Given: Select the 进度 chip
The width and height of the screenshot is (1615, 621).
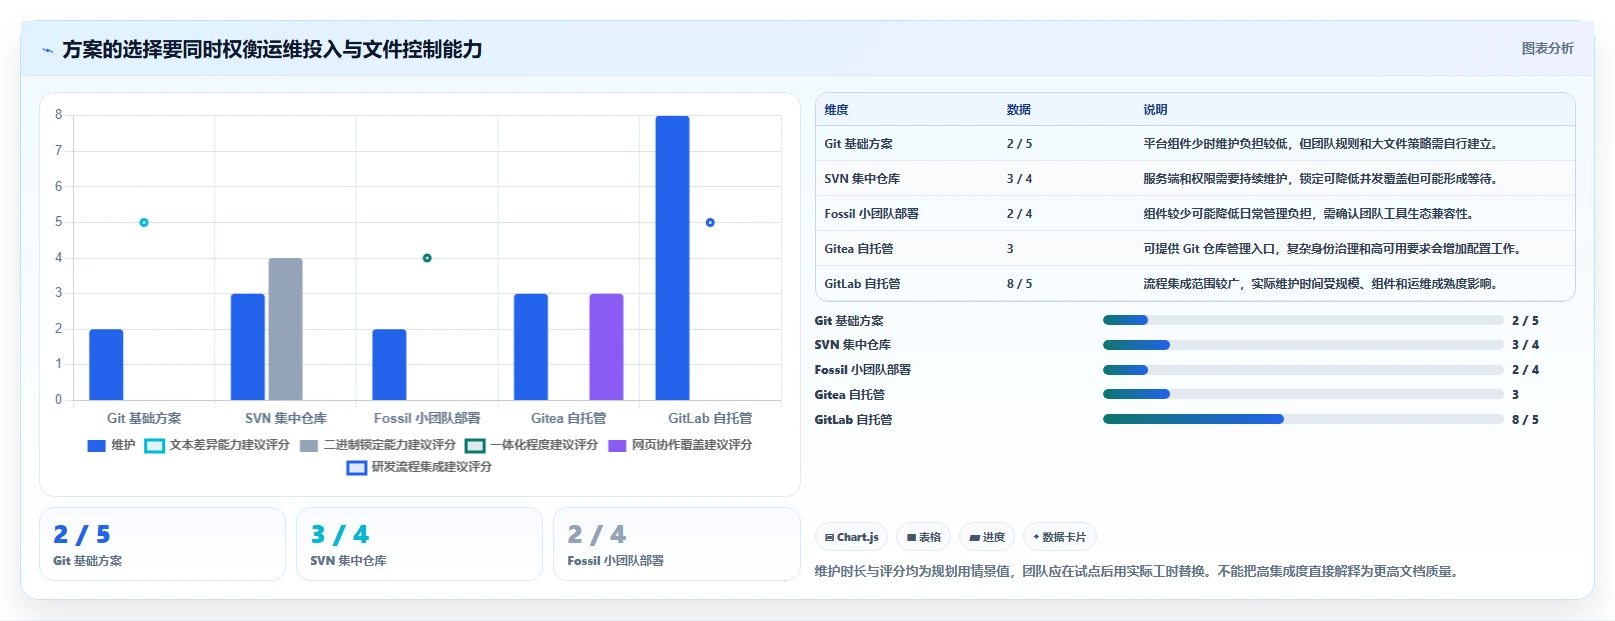Looking at the screenshot, I should [x=987, y=537].
